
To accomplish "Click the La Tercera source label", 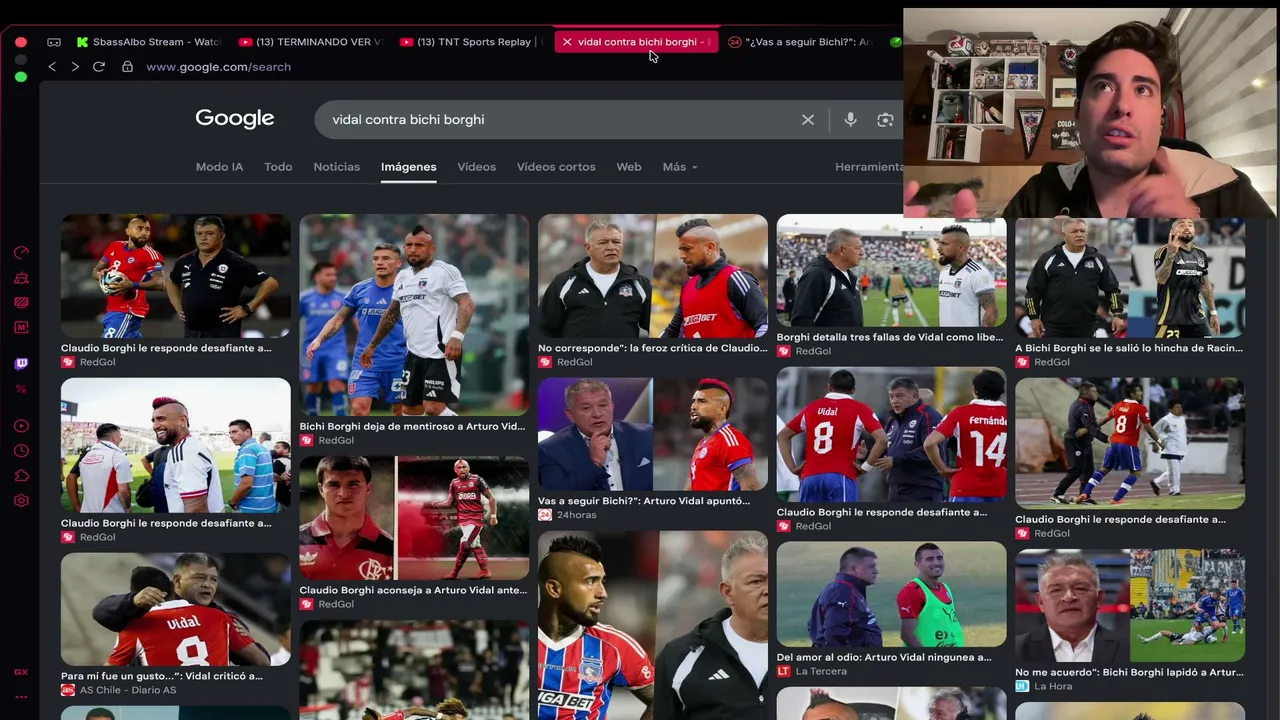I will pyautogui.click(x=821, y=671).
